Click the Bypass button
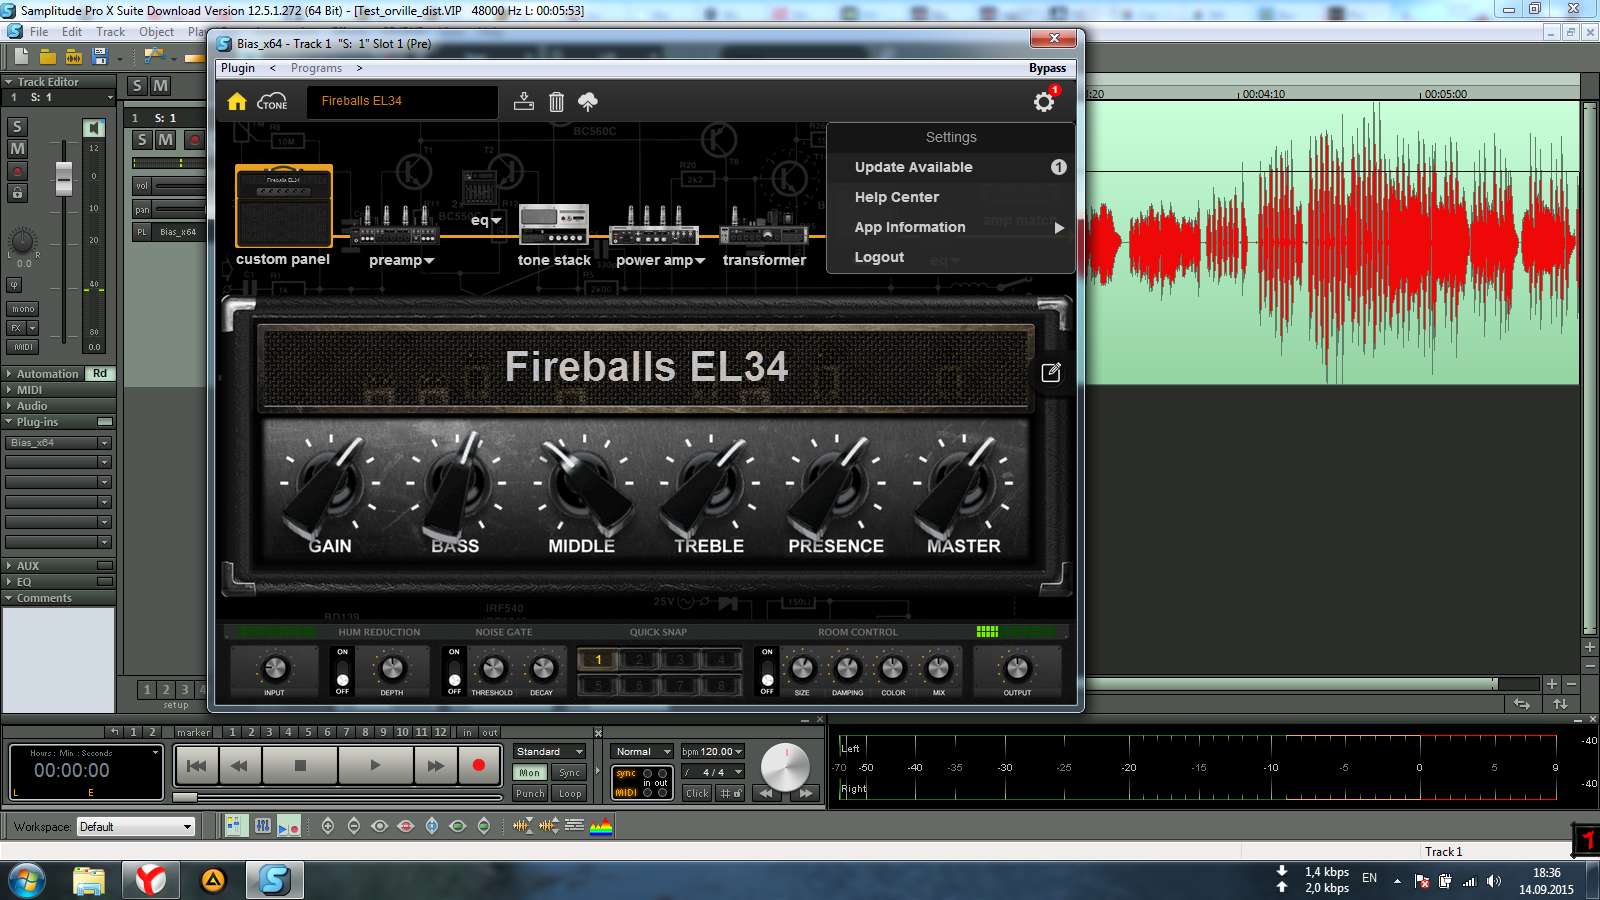The image size is (1600, 900). [1047, 68]
